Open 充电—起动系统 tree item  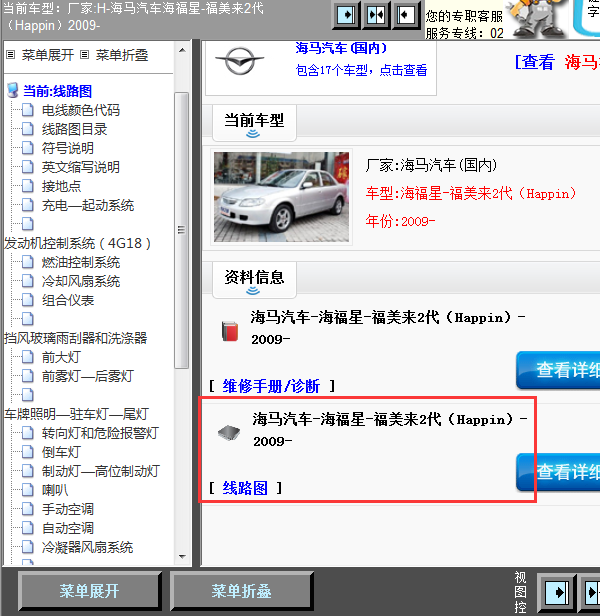88,205
